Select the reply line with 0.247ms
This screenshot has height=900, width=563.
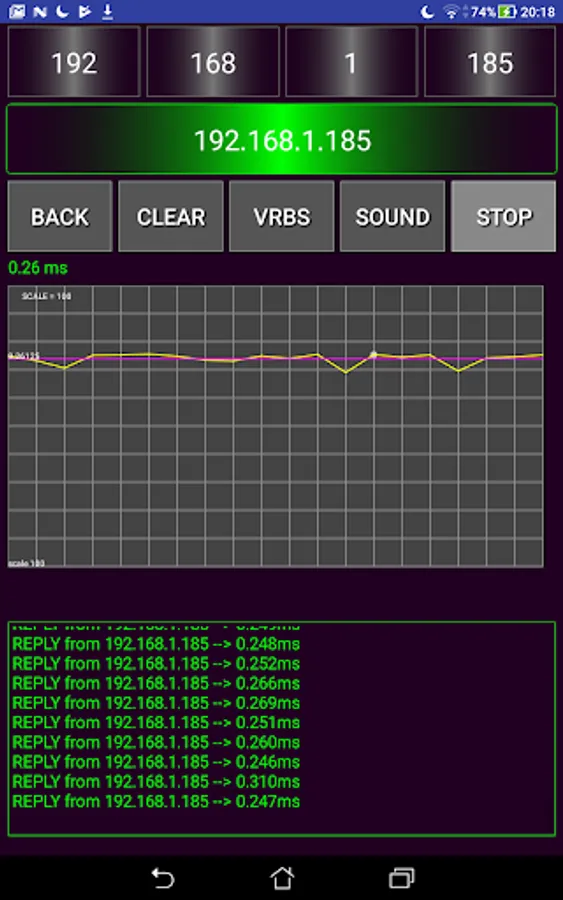(156, 801)
